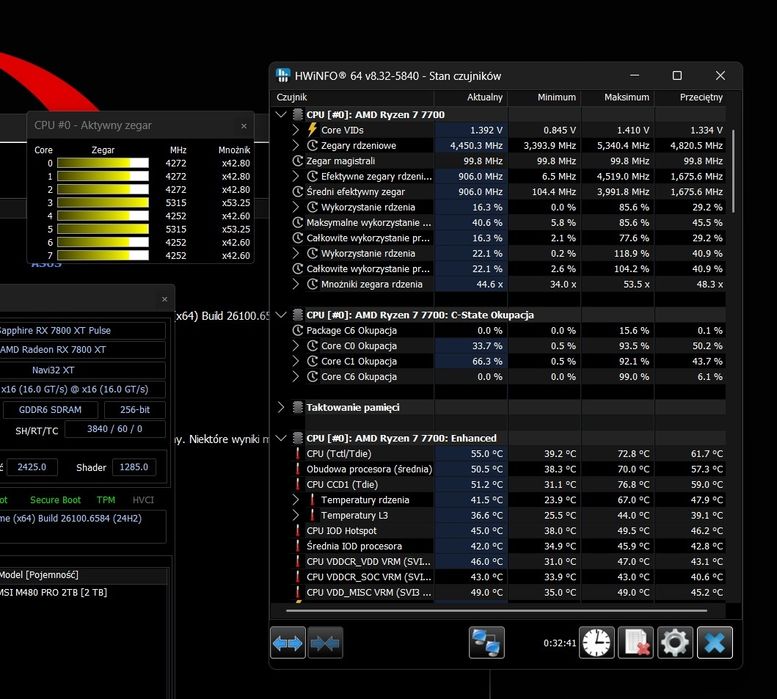
Task: Click the TPM indicator label
Action: click(106, 500)
